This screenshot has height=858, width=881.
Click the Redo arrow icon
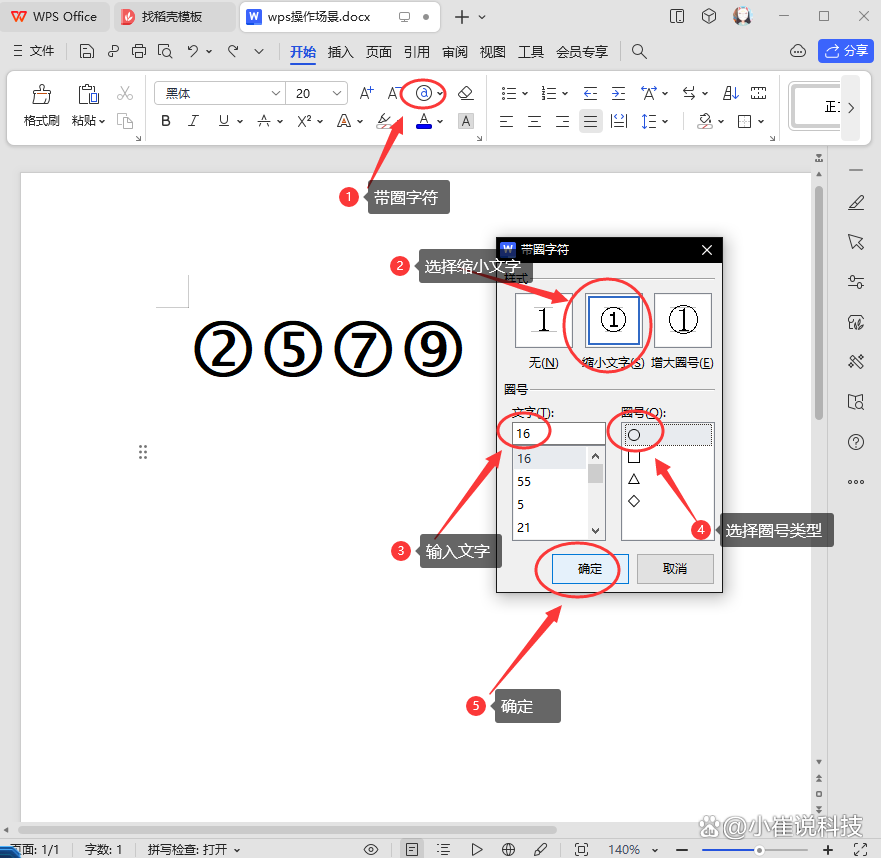coord(233,51)
